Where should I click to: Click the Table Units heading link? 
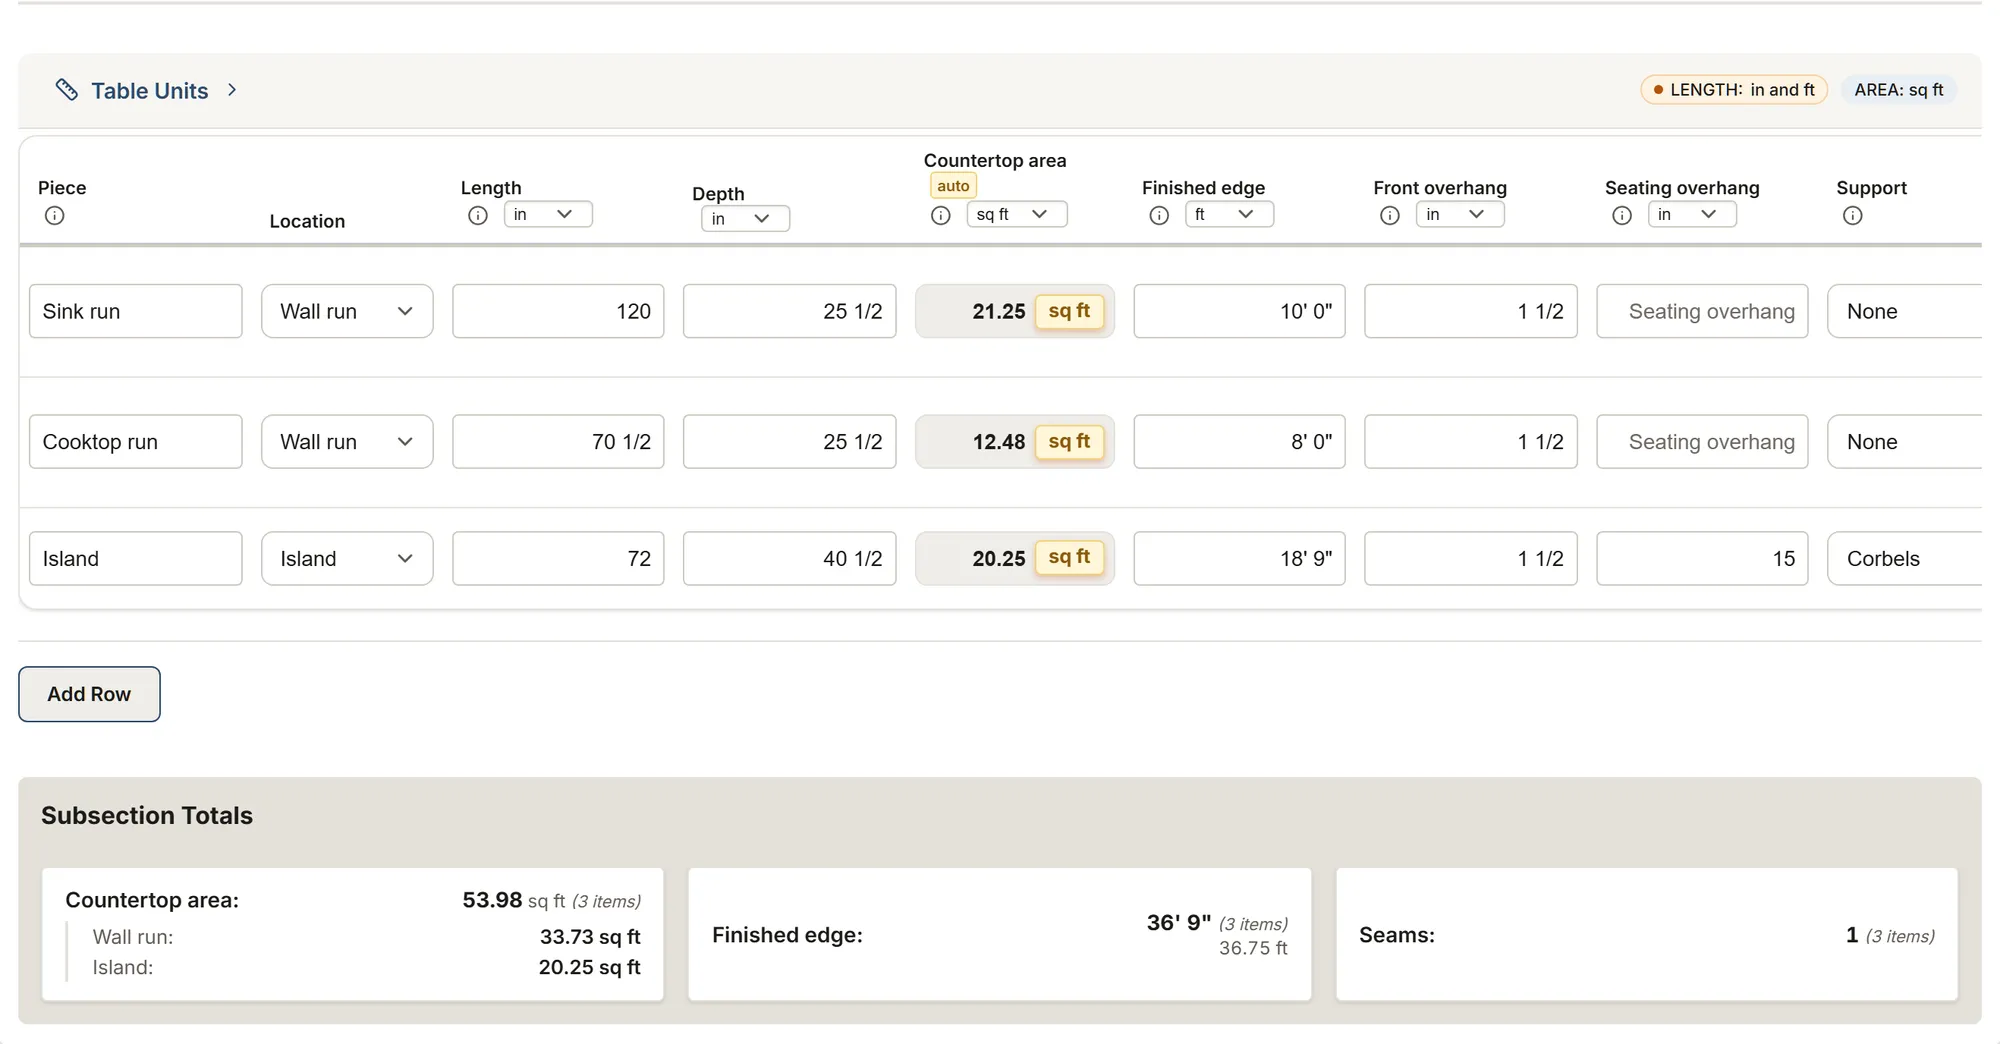point(150,91)
